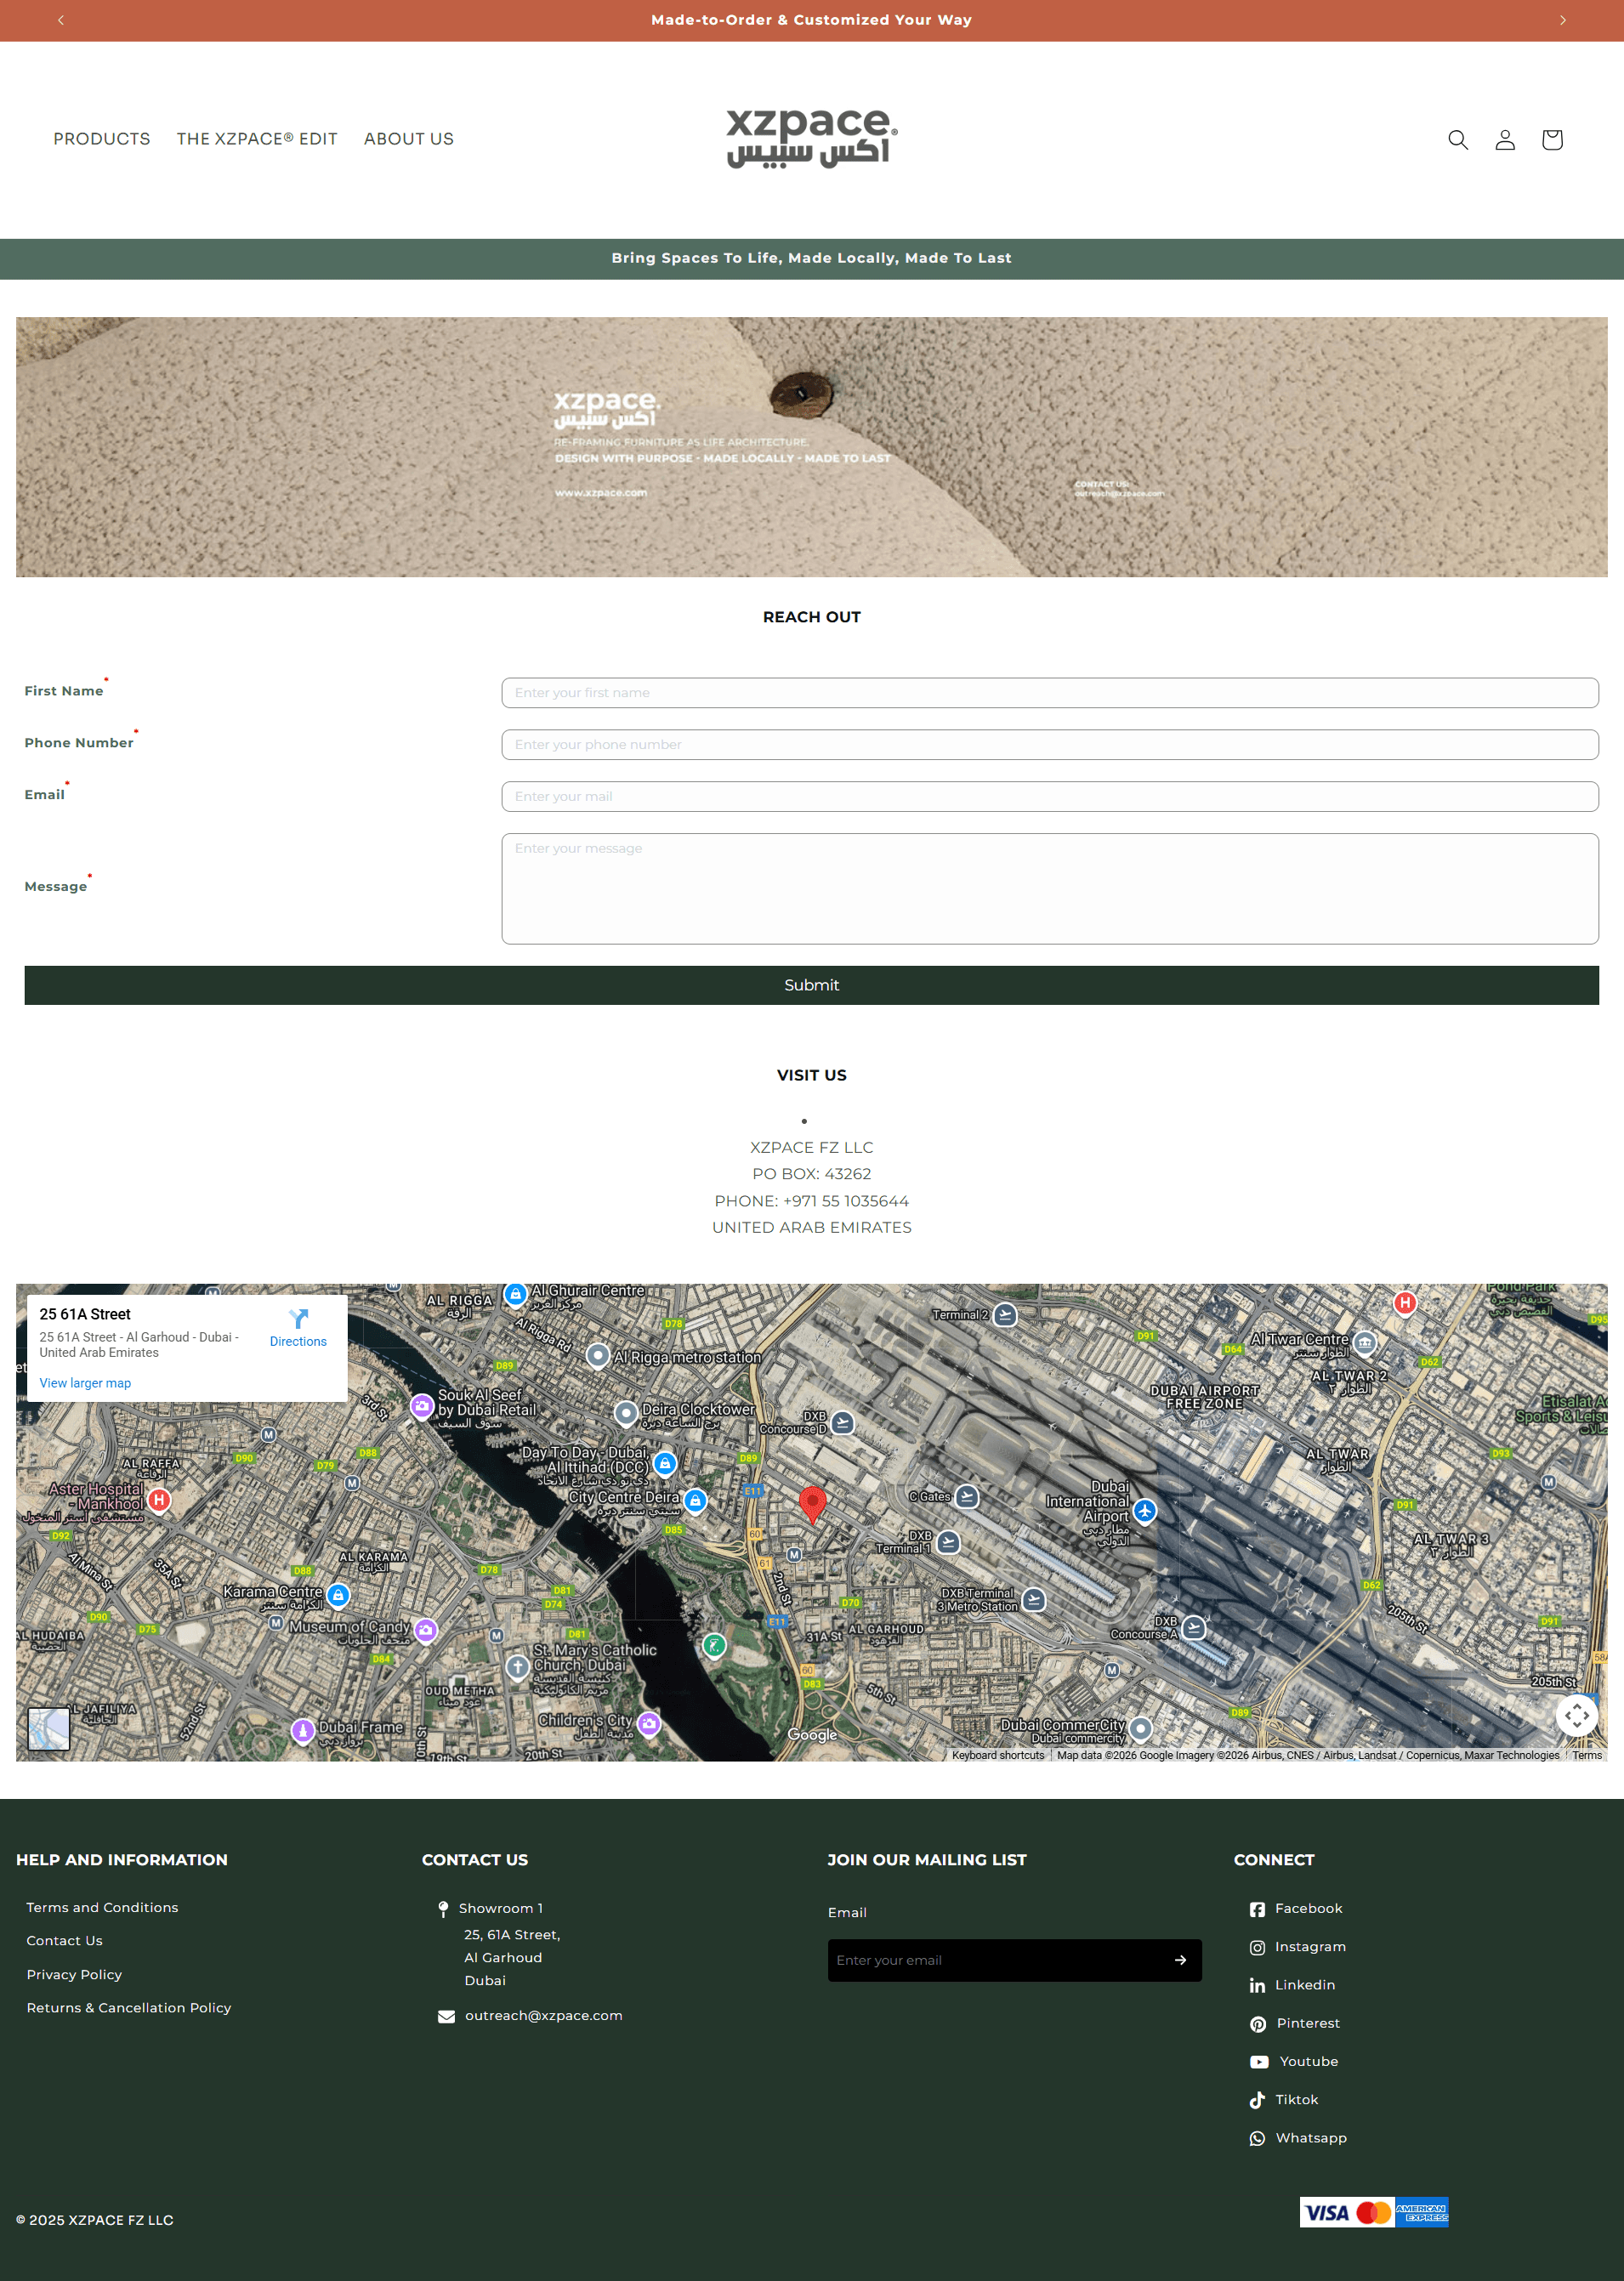Click Deira Clocktower marker on map
The width and height of the screenshot is (1624, 2281).
point(626,1412)
